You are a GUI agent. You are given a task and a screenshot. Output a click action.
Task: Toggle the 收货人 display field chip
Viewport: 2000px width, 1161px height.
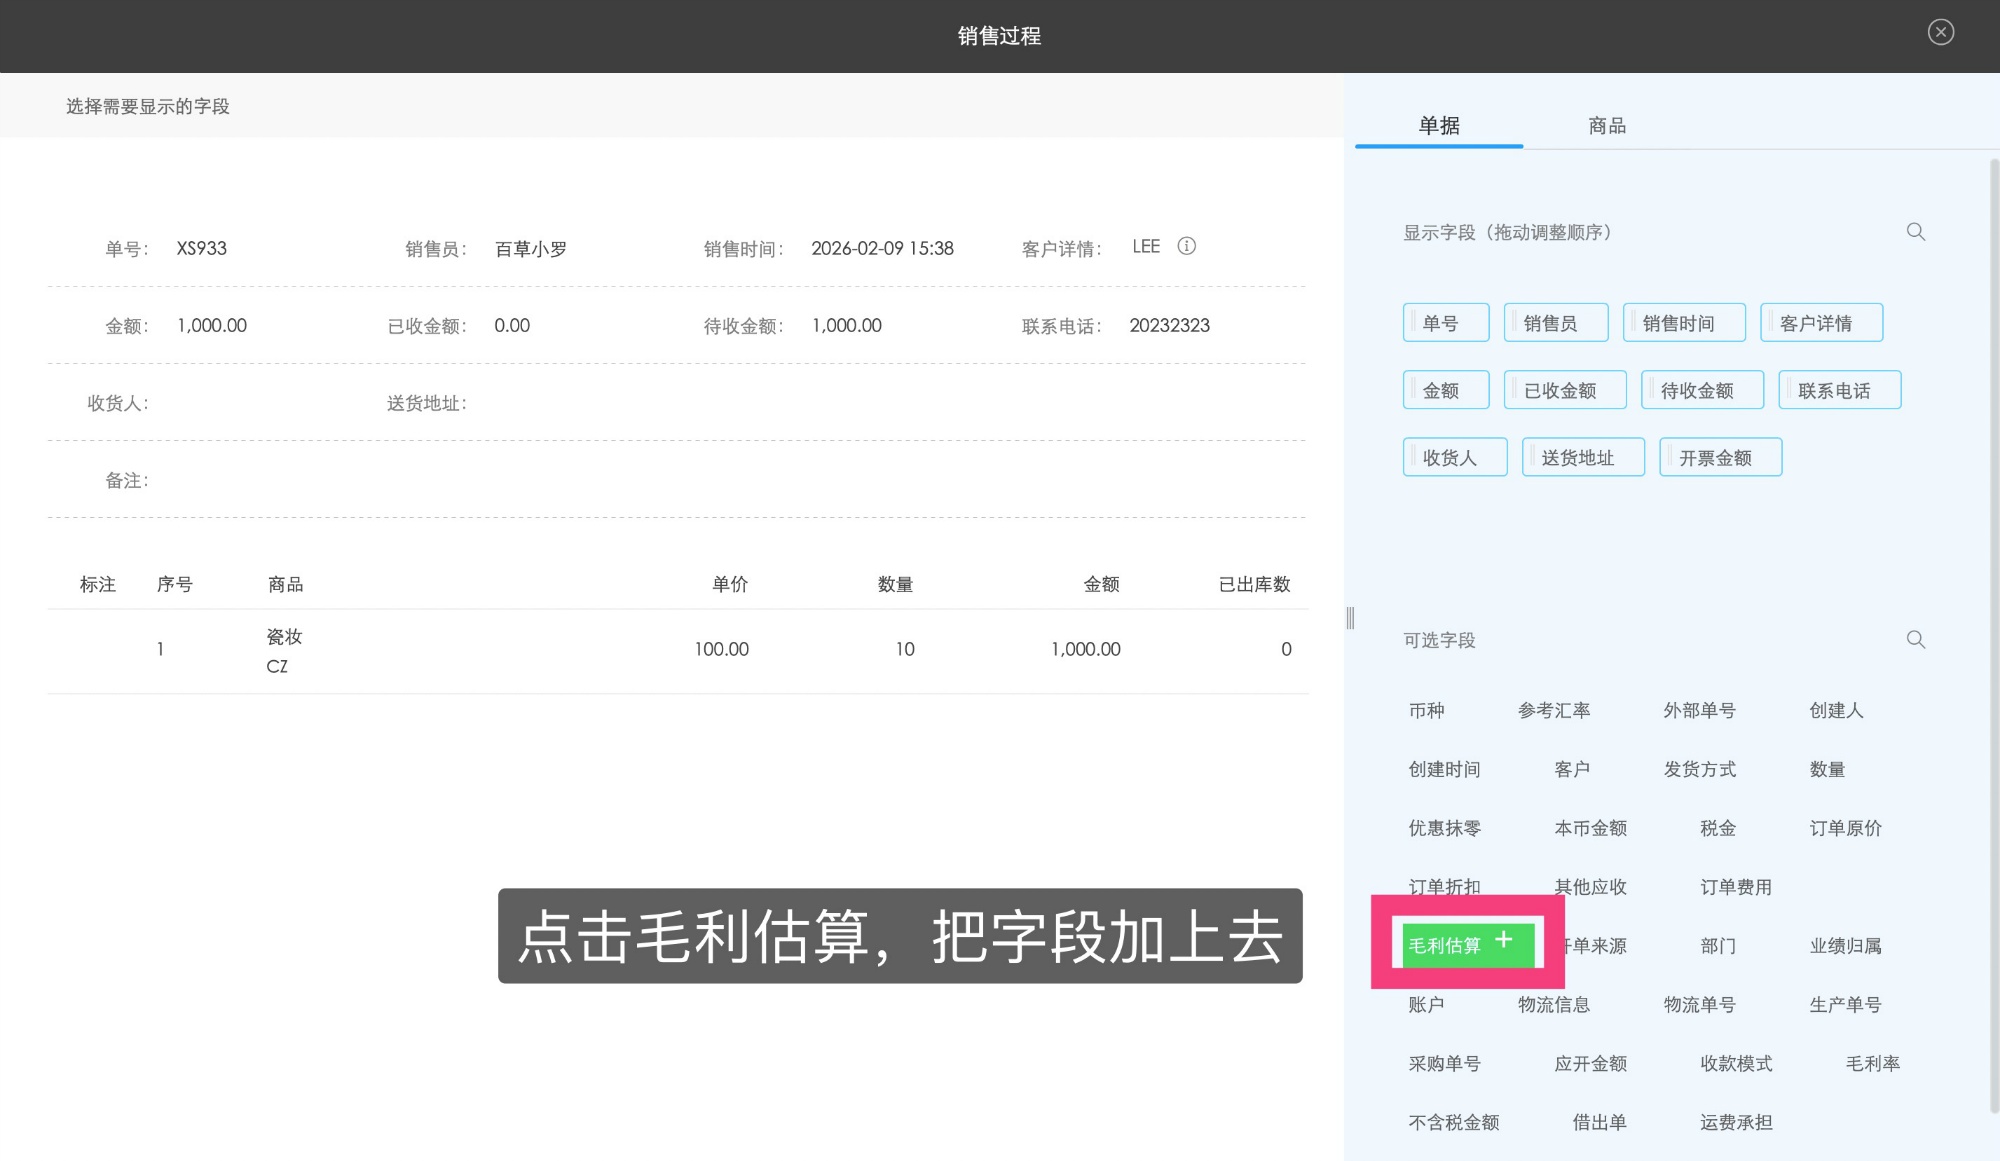[1455, 457]
